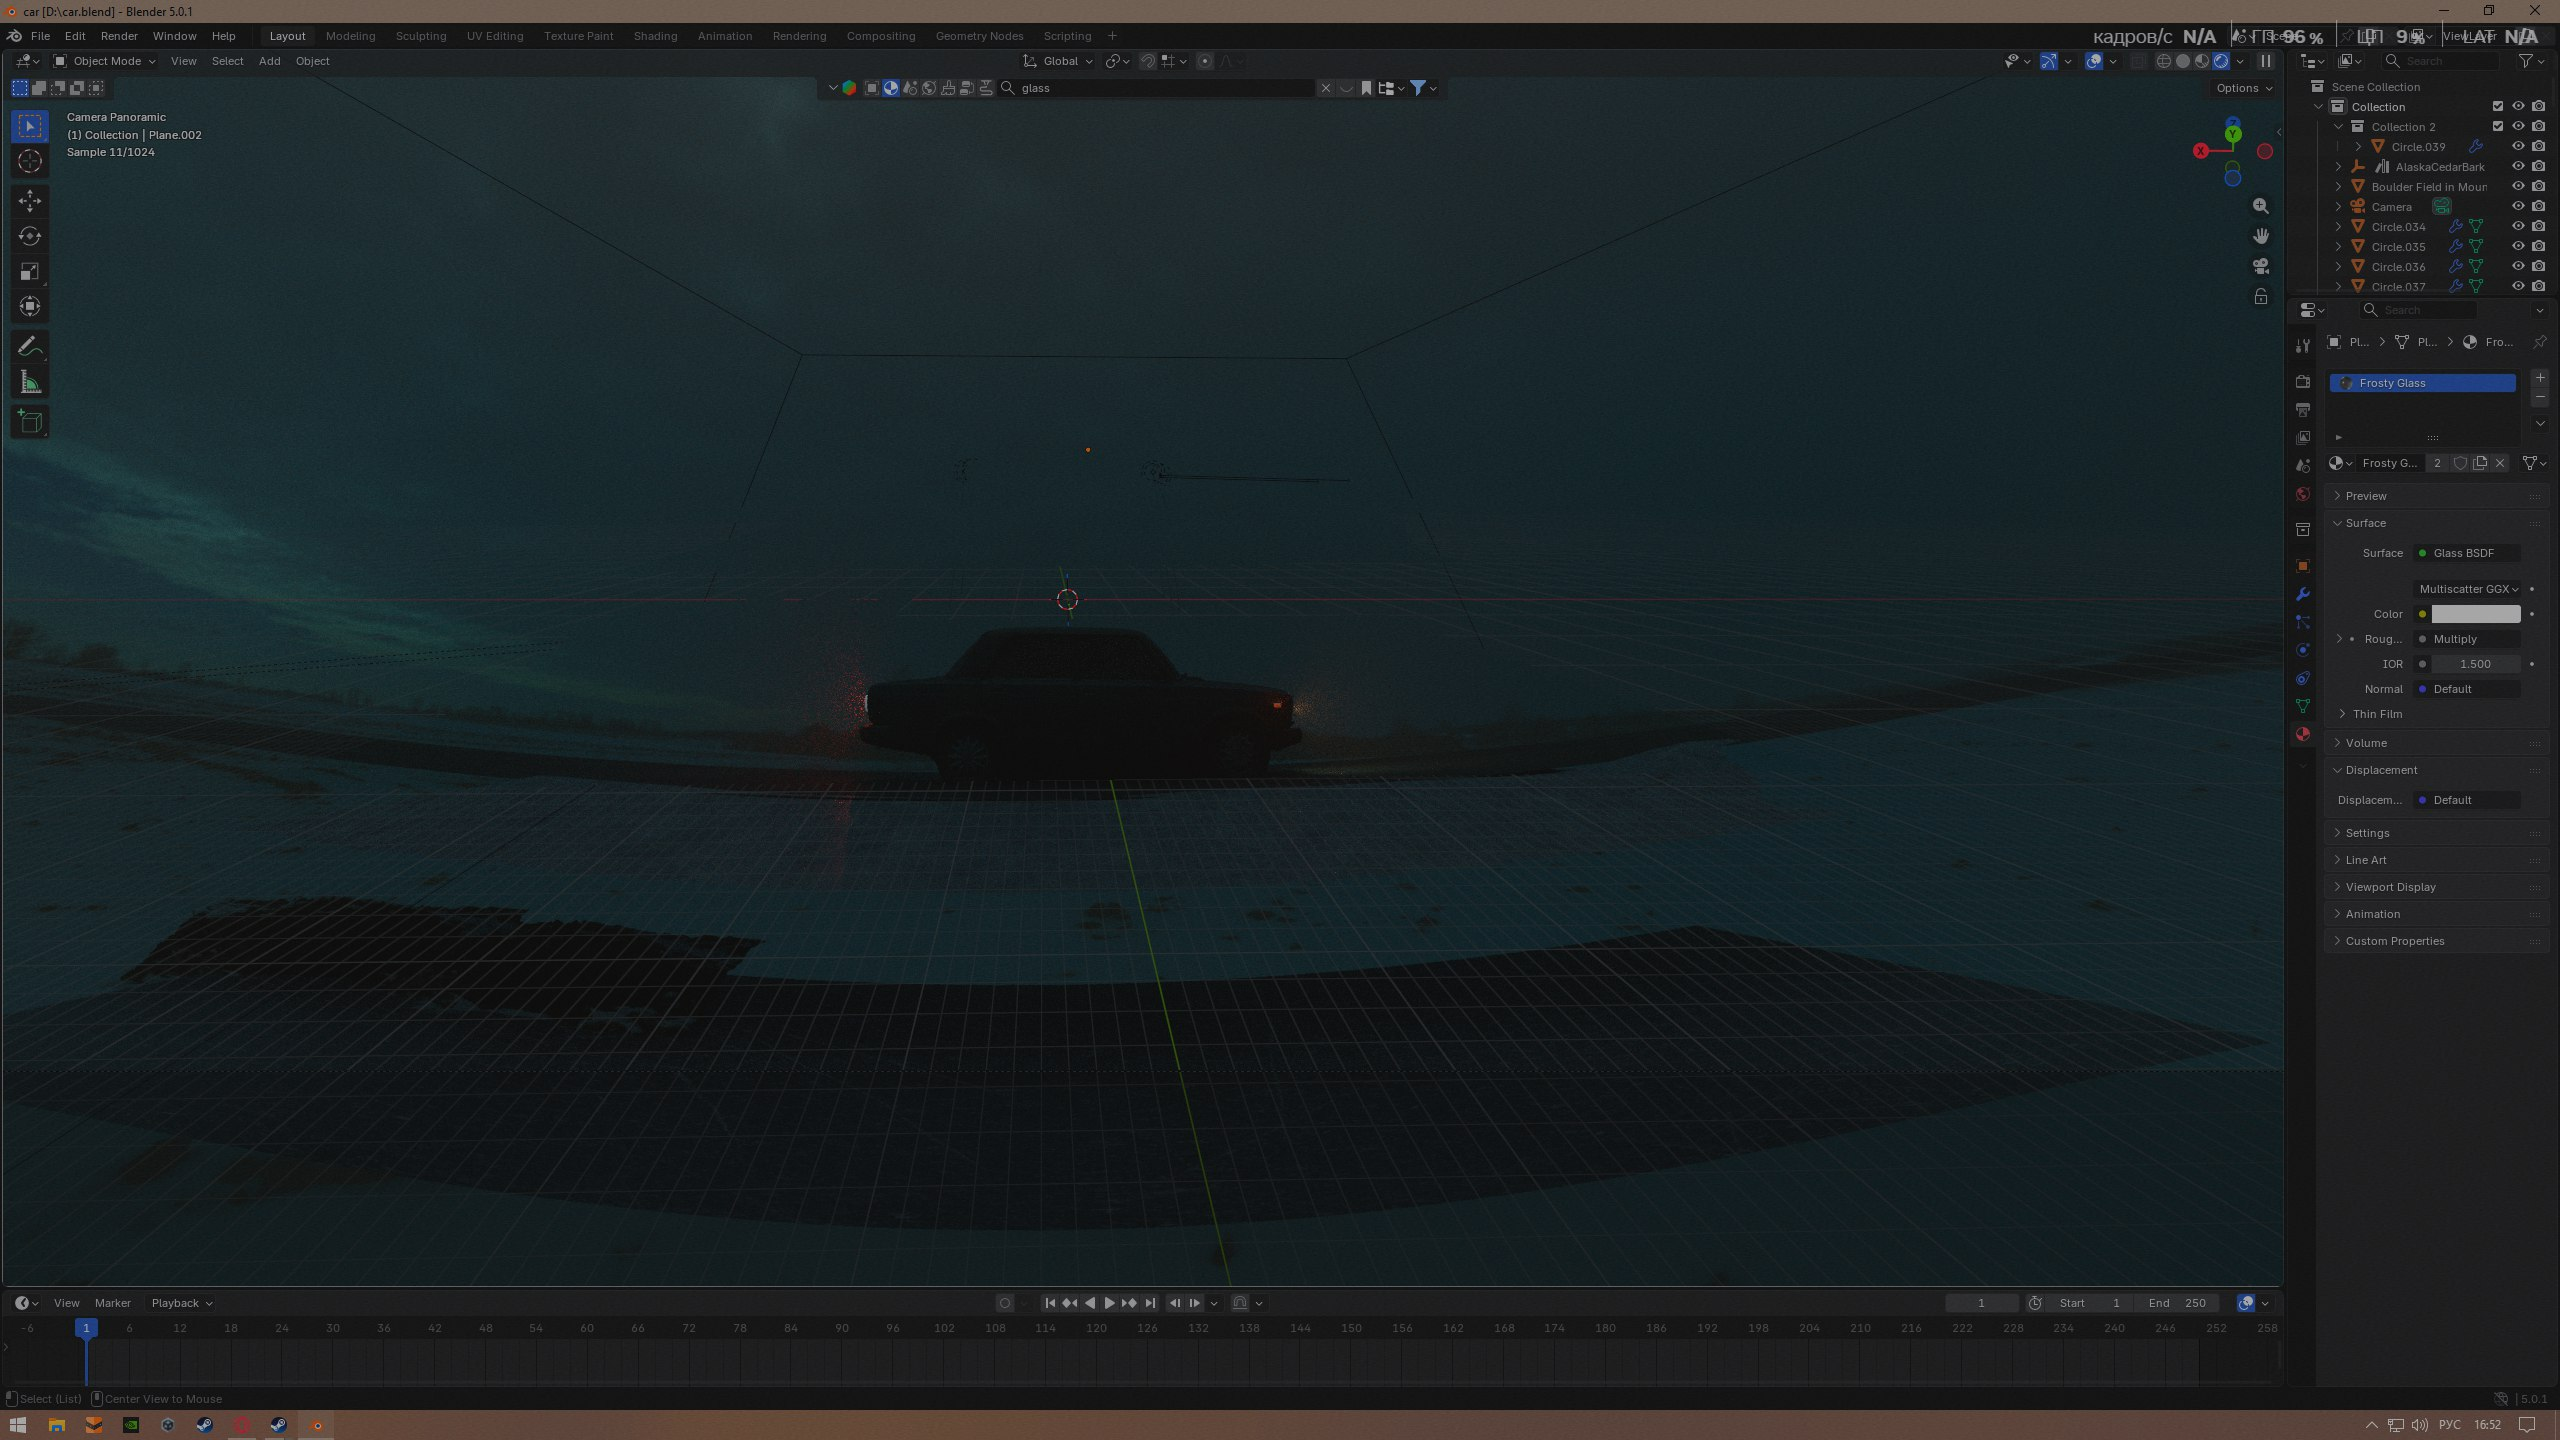Click the zoom magnifier viewport gizmo
Screen dimensions: 2560x1440
click(2260, 206)
